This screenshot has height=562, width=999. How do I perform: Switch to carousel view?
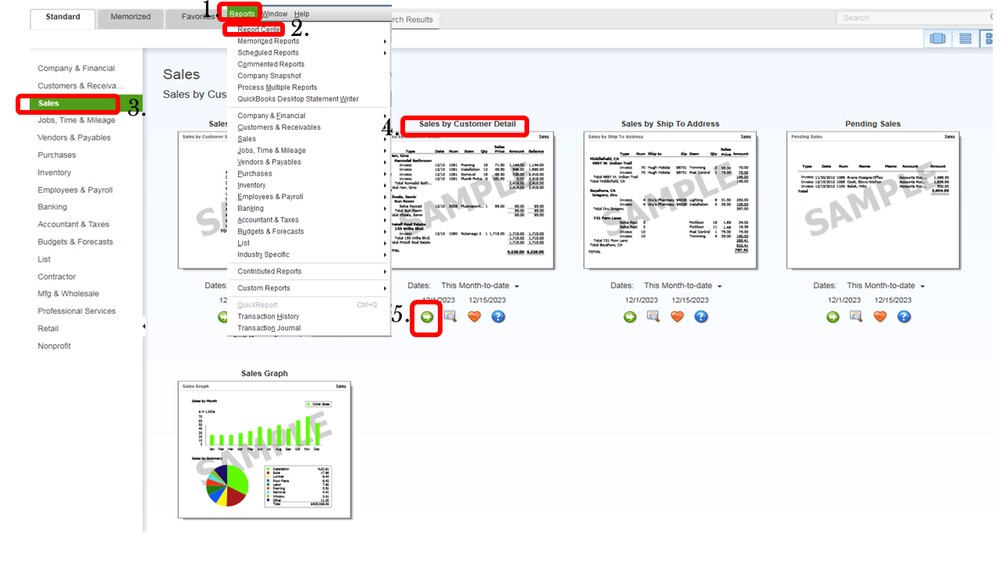click(937, 39)
